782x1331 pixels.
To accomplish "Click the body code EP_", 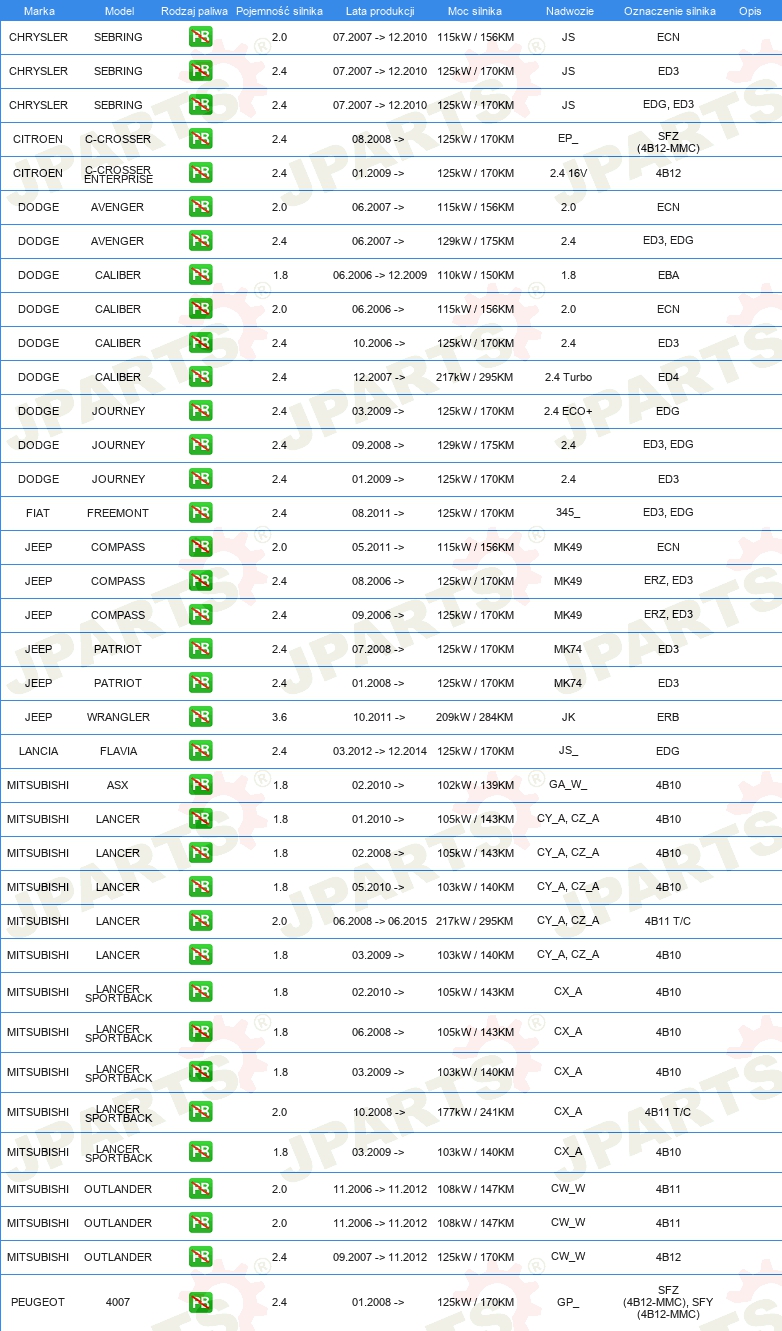I will (568, 139).
